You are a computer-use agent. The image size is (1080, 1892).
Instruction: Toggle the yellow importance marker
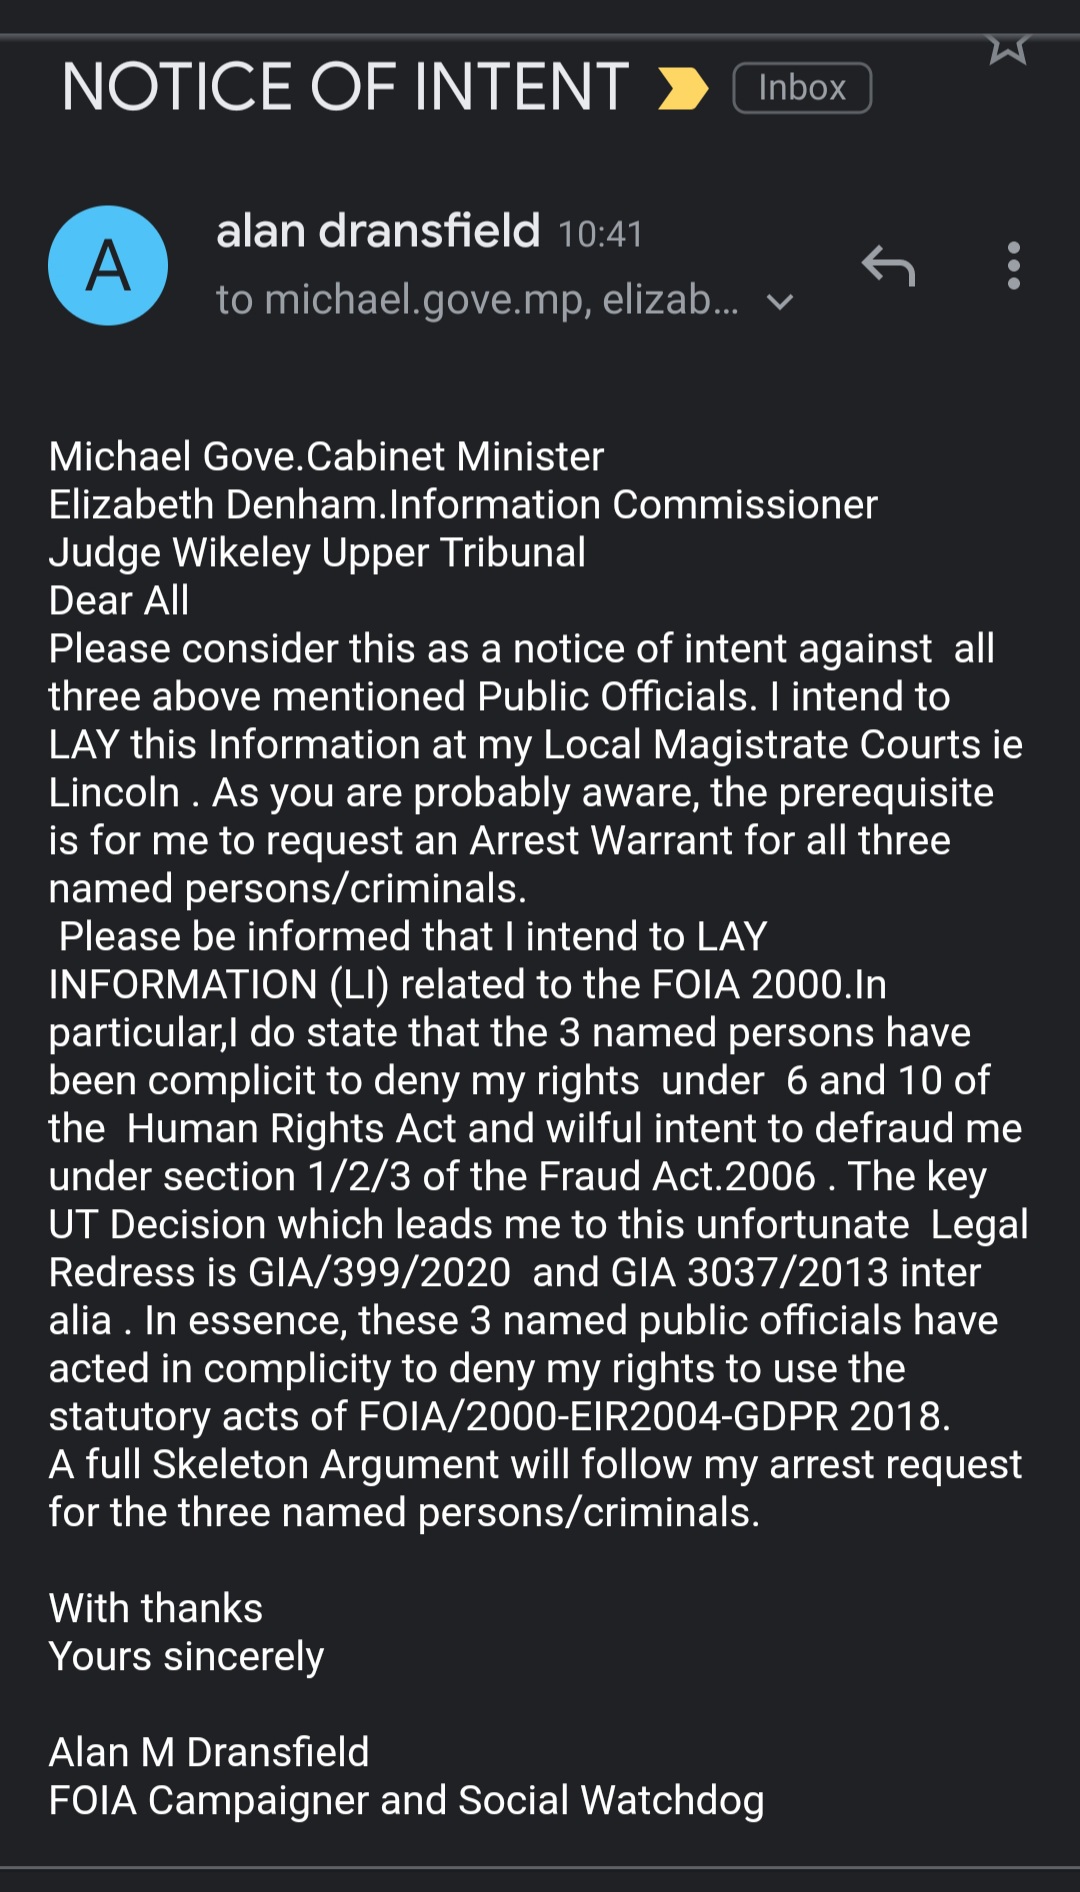click(x=683, y=88)
